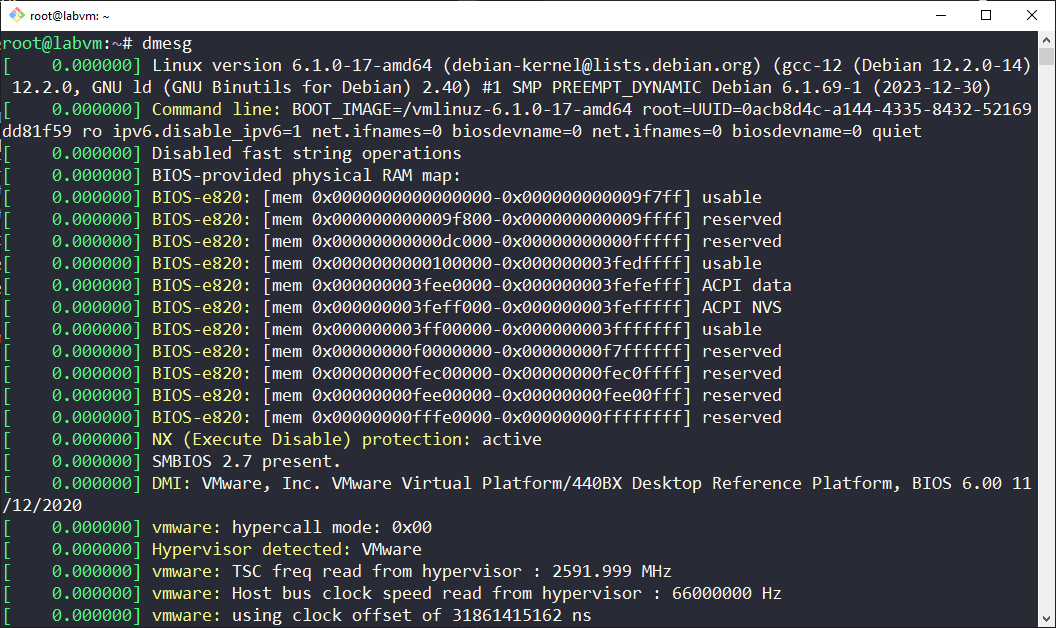The height and width of the screenshot is (628, 1056).
Task: Click the word usable on a RAM line
Action: click(731, 196)
